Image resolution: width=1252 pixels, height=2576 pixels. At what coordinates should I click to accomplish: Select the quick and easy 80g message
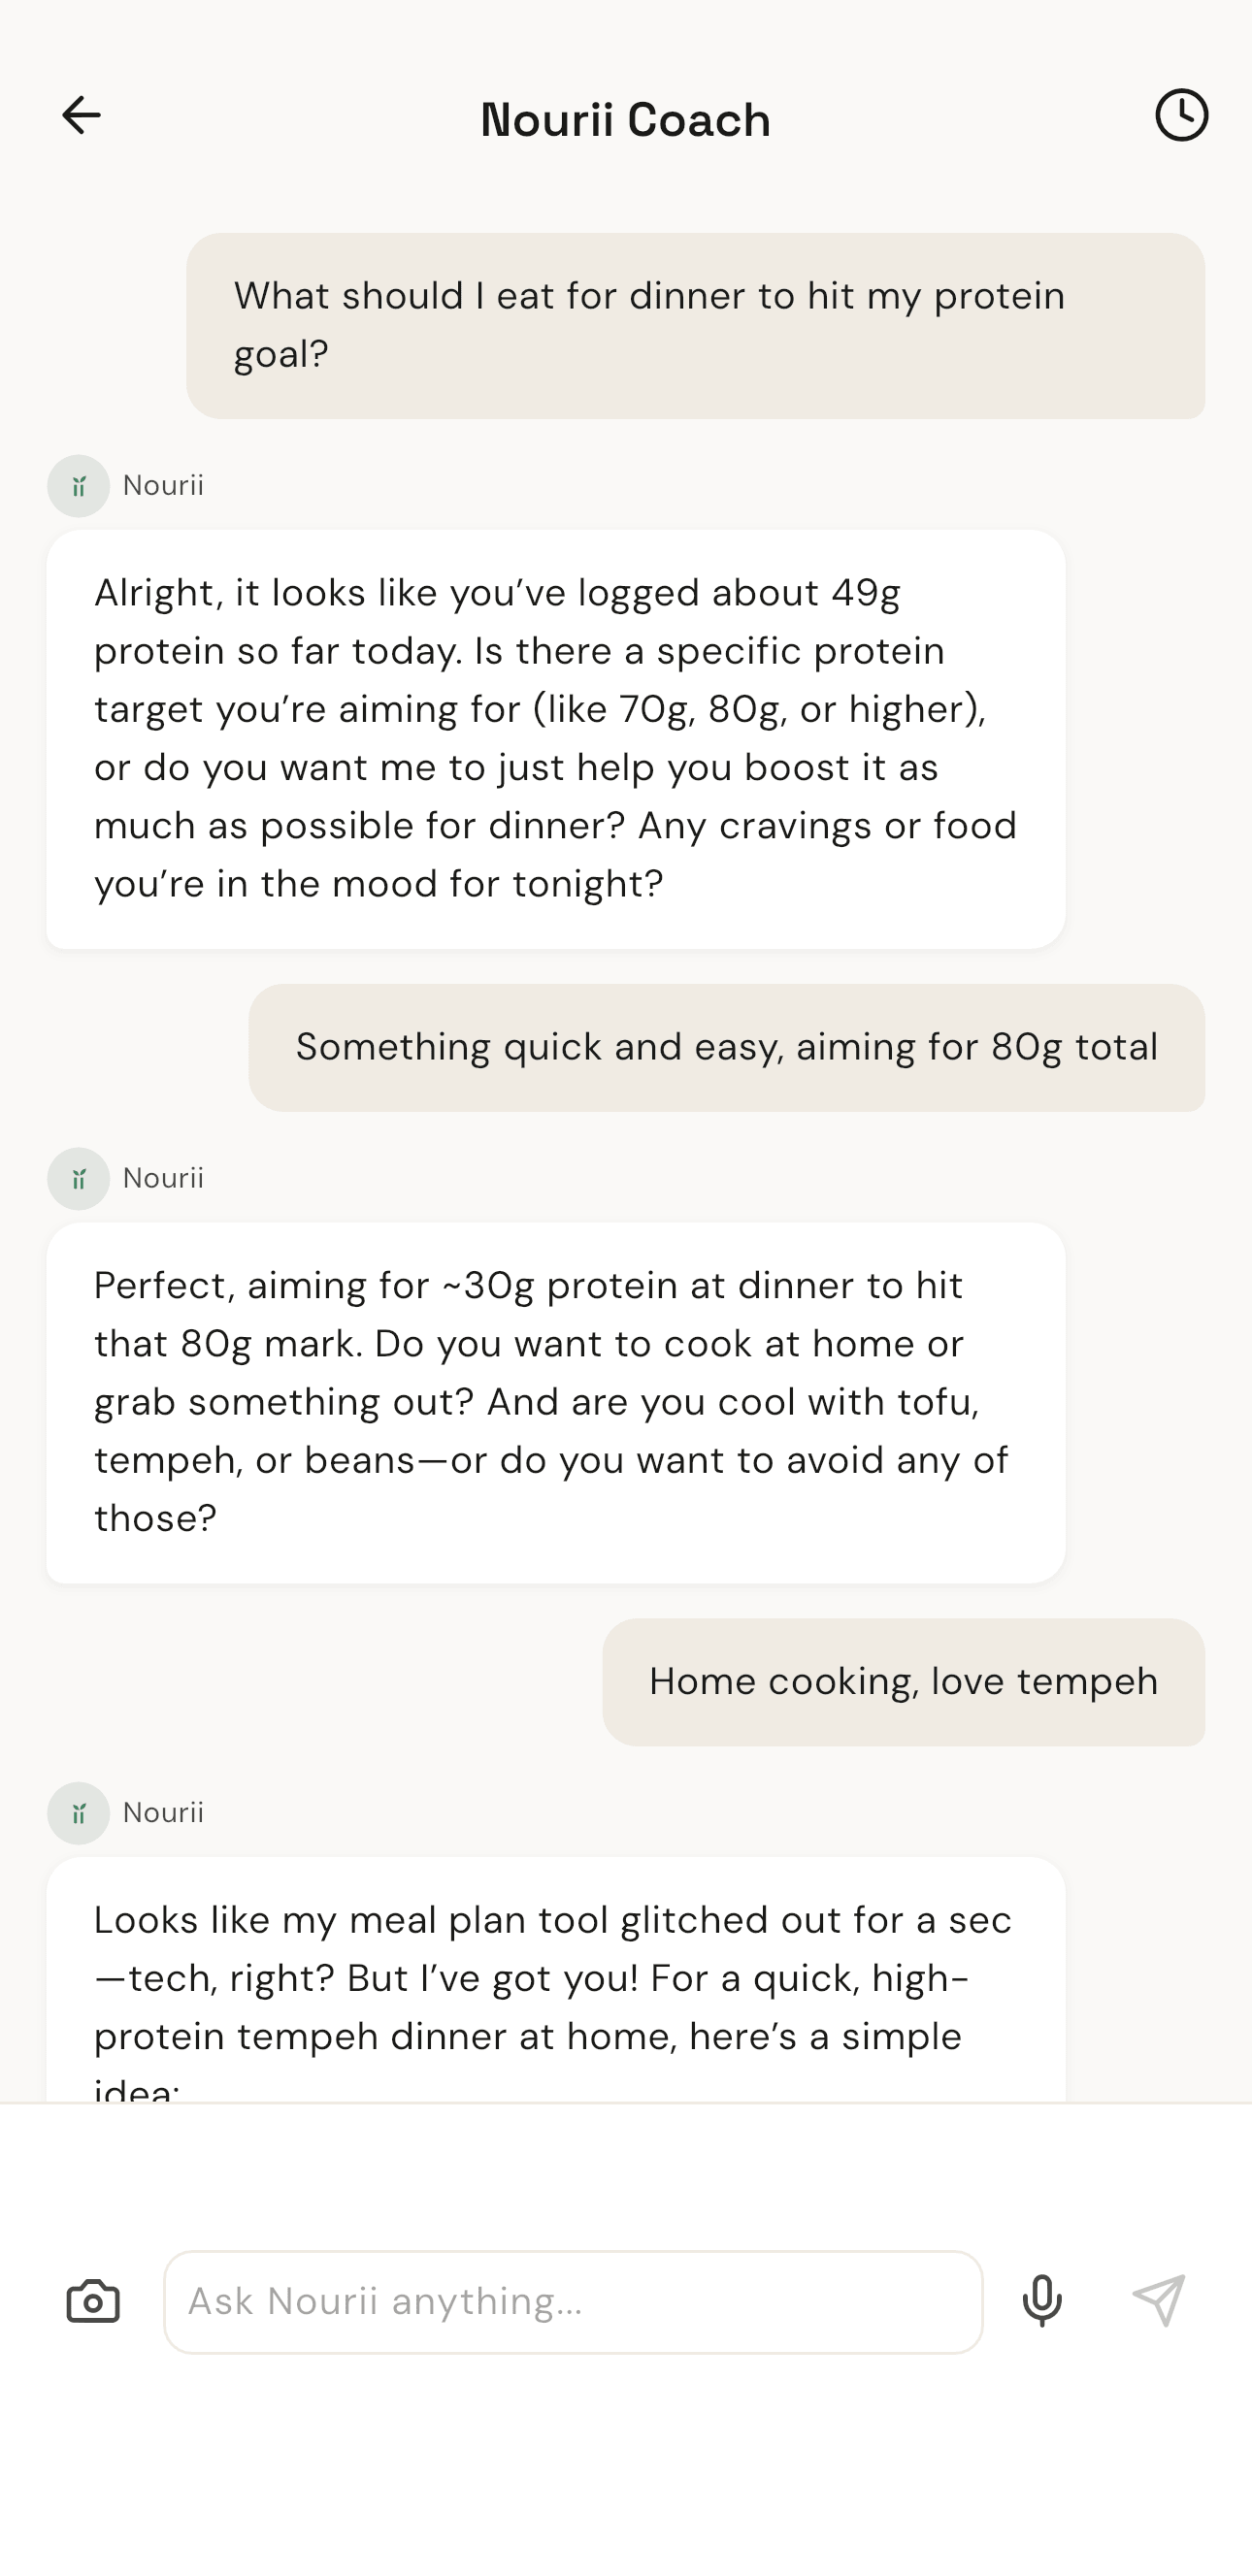tap(726, 1046)
